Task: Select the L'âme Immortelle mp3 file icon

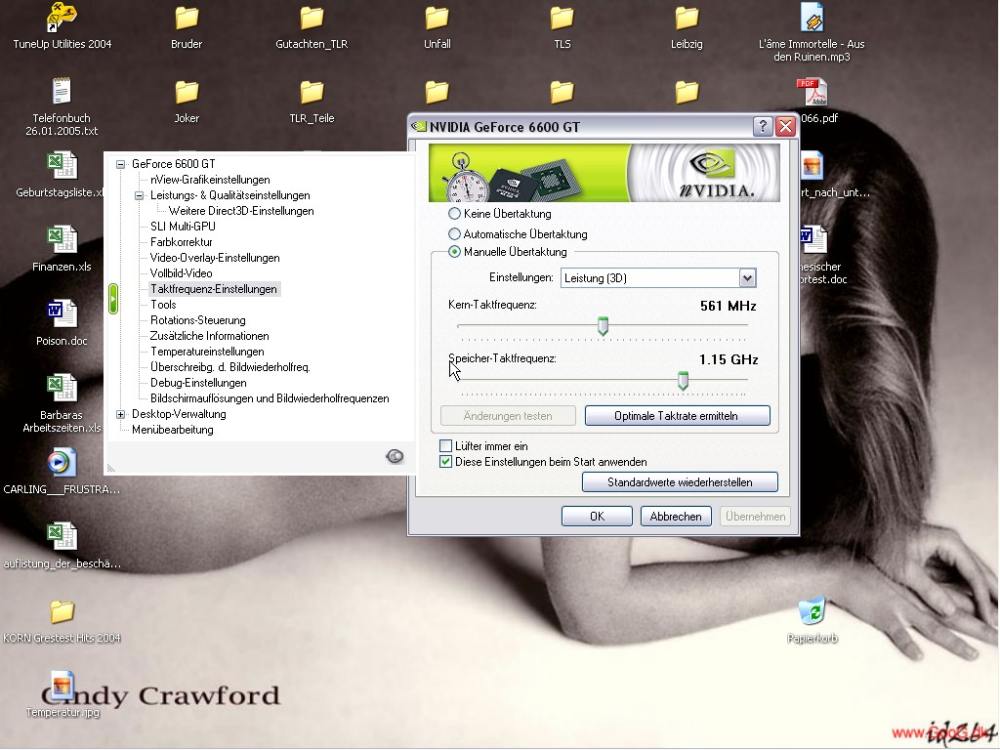Action: (812, 17)
